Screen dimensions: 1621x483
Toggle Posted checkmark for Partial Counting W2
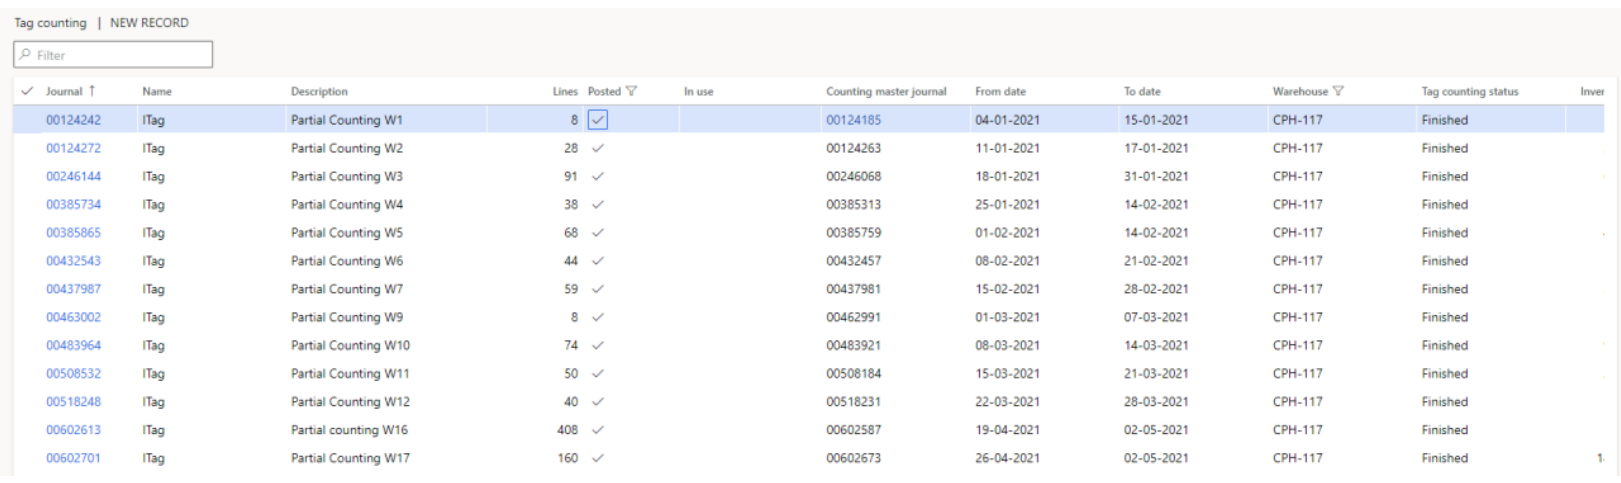pyautogui.click(x=598, y=148)
